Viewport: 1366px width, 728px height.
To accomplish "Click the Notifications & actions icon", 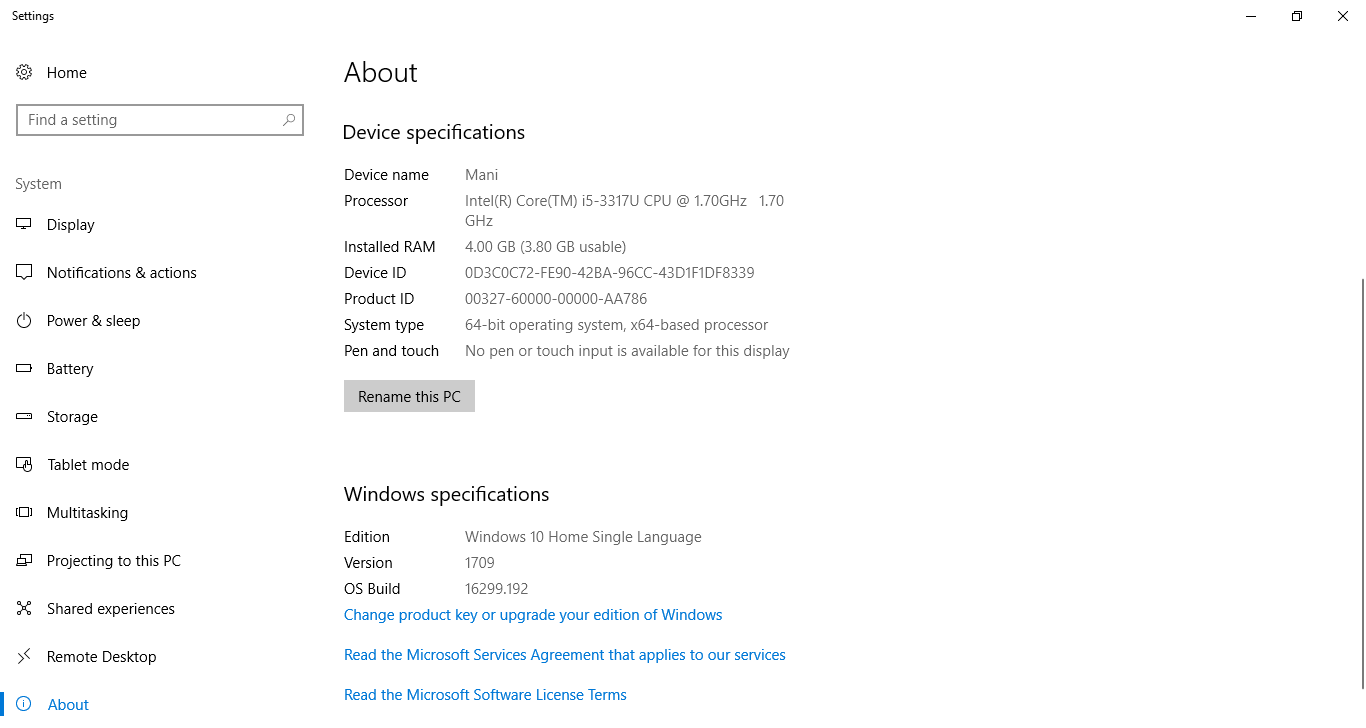I will (x=24, y=273).
